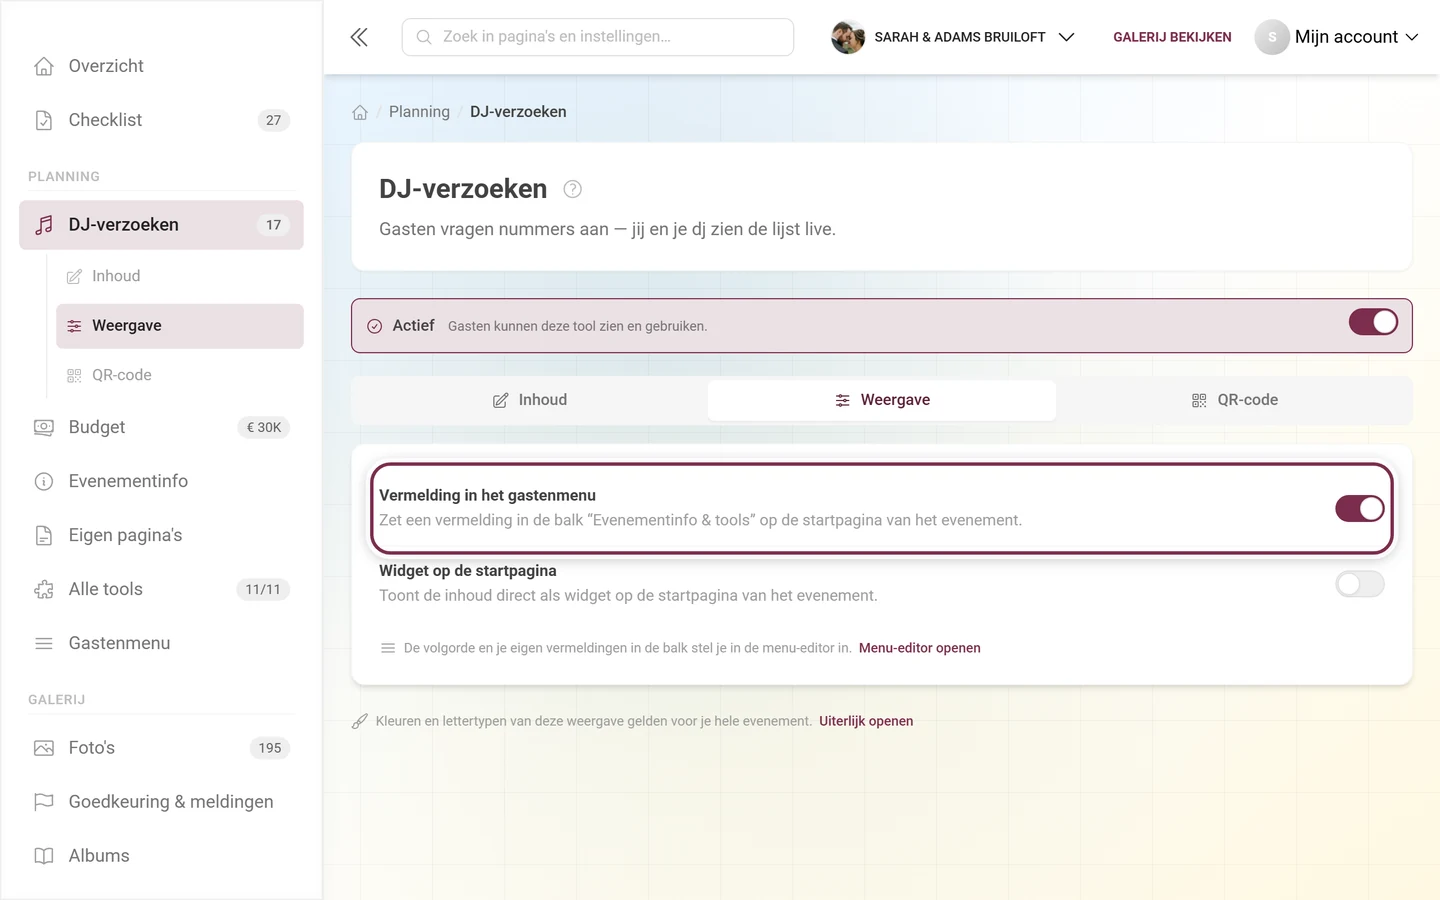Click the Menu-editor openen link

920,648
